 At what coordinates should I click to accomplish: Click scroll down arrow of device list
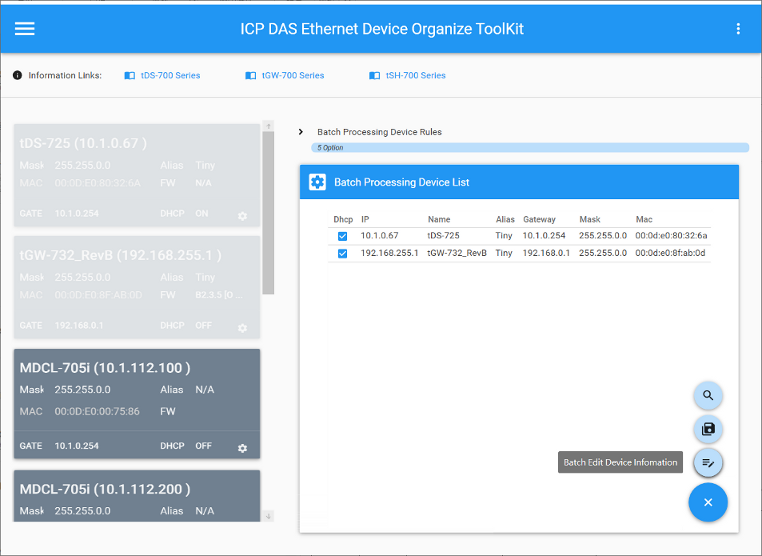click(x=268, y=516)
